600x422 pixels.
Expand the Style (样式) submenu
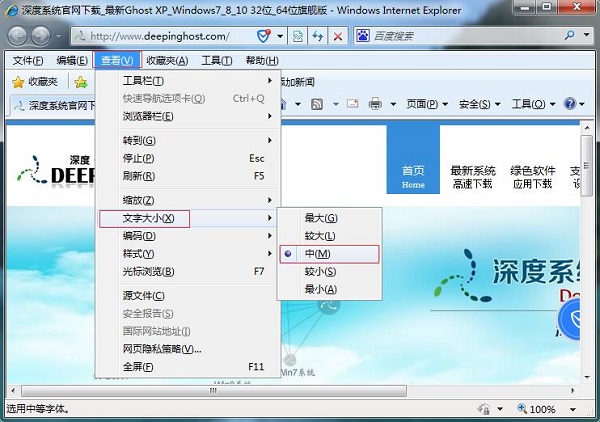click(188, 254)
